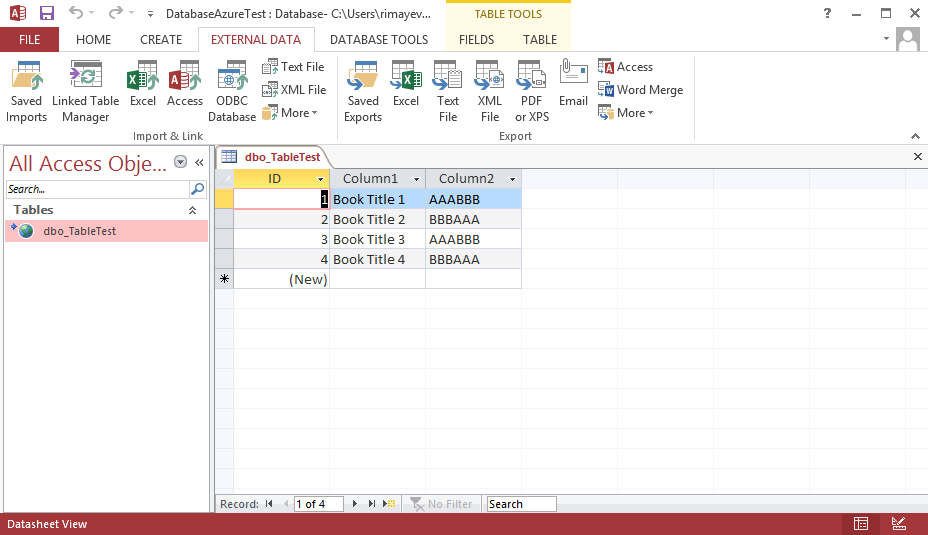Go to last record
This screenshot has width=928, height=535.
point(371,504)
